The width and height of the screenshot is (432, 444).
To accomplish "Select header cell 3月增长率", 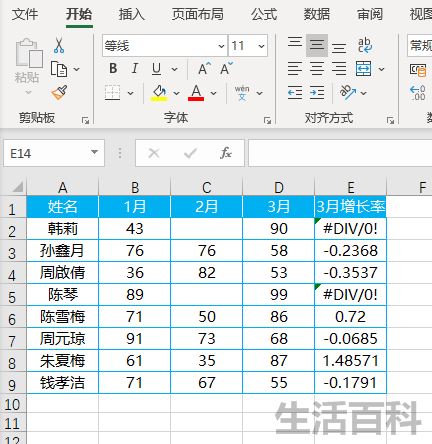I will pos(350,207).
